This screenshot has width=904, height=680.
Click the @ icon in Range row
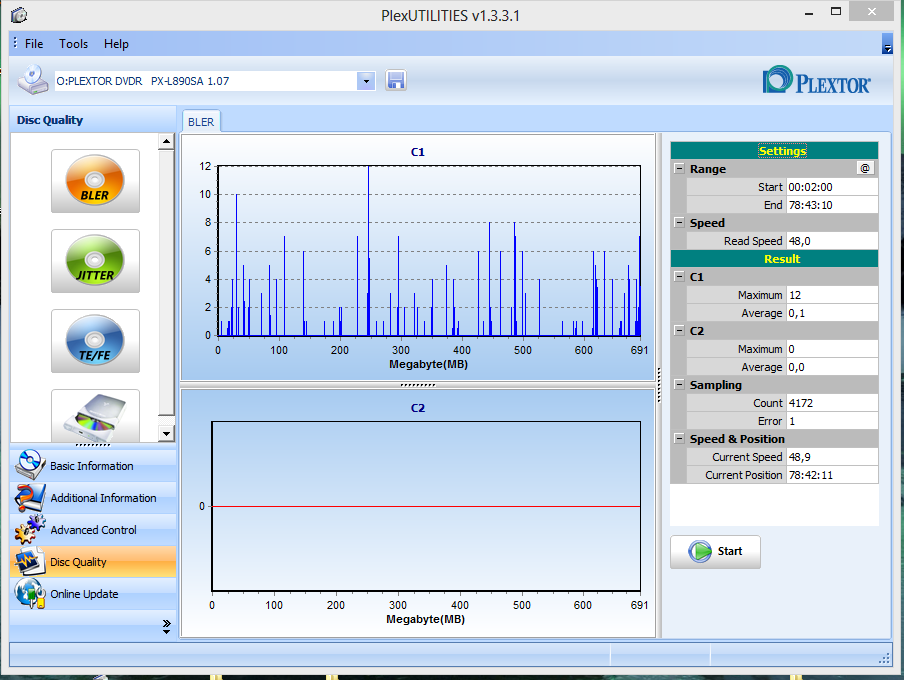click(865, 168)
